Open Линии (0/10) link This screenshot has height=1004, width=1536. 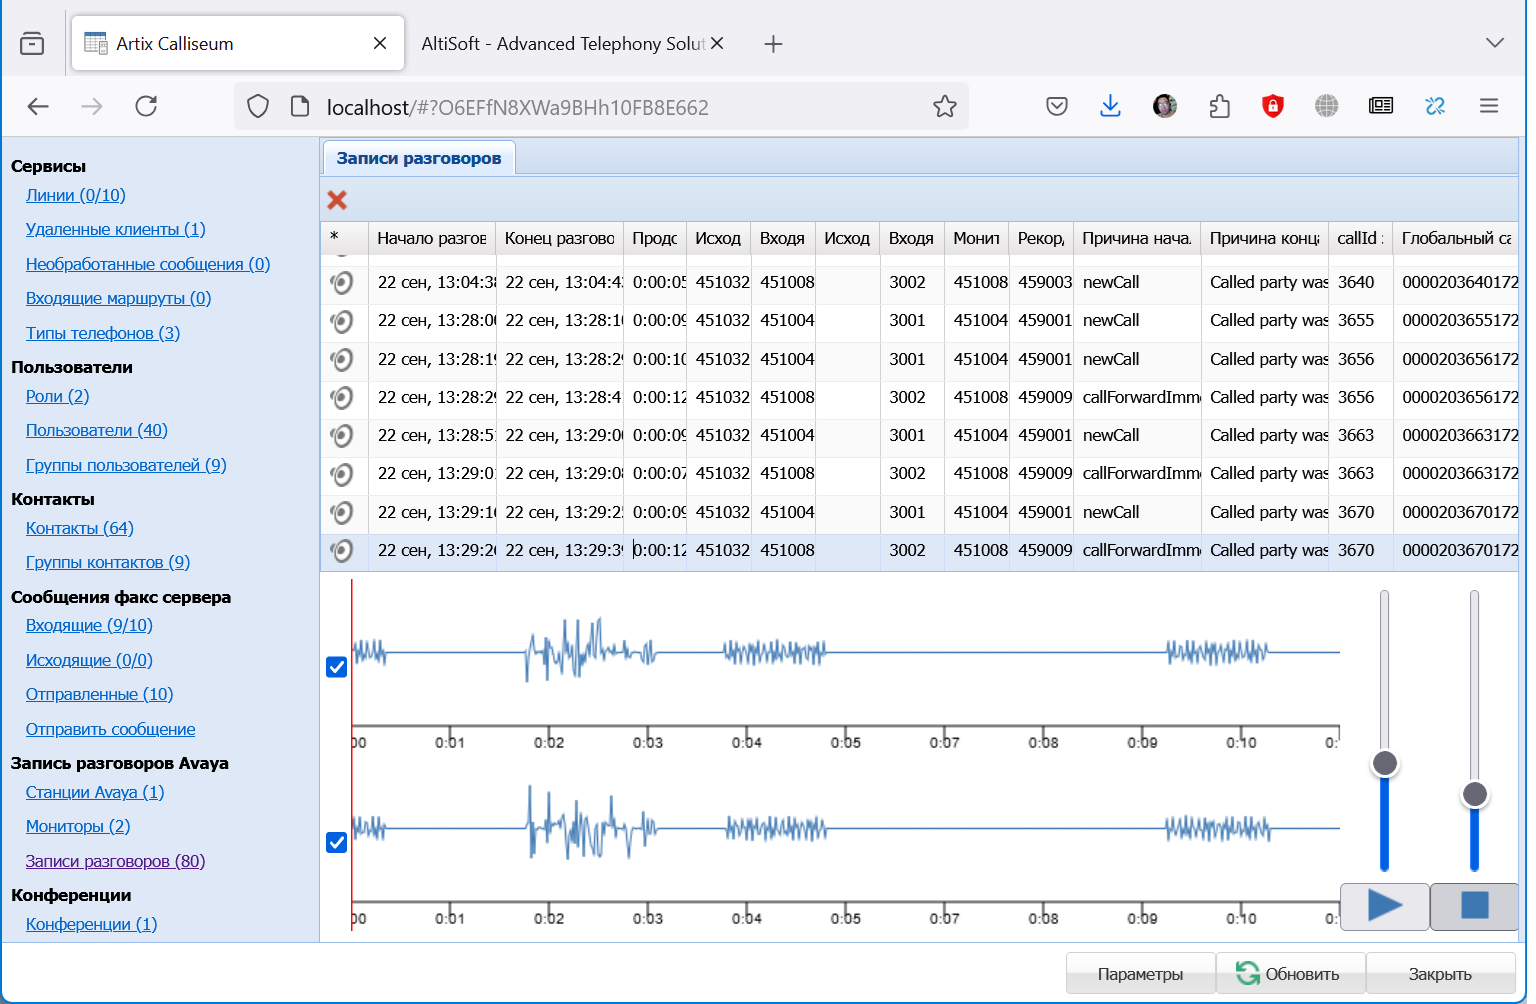pos(76,195)
